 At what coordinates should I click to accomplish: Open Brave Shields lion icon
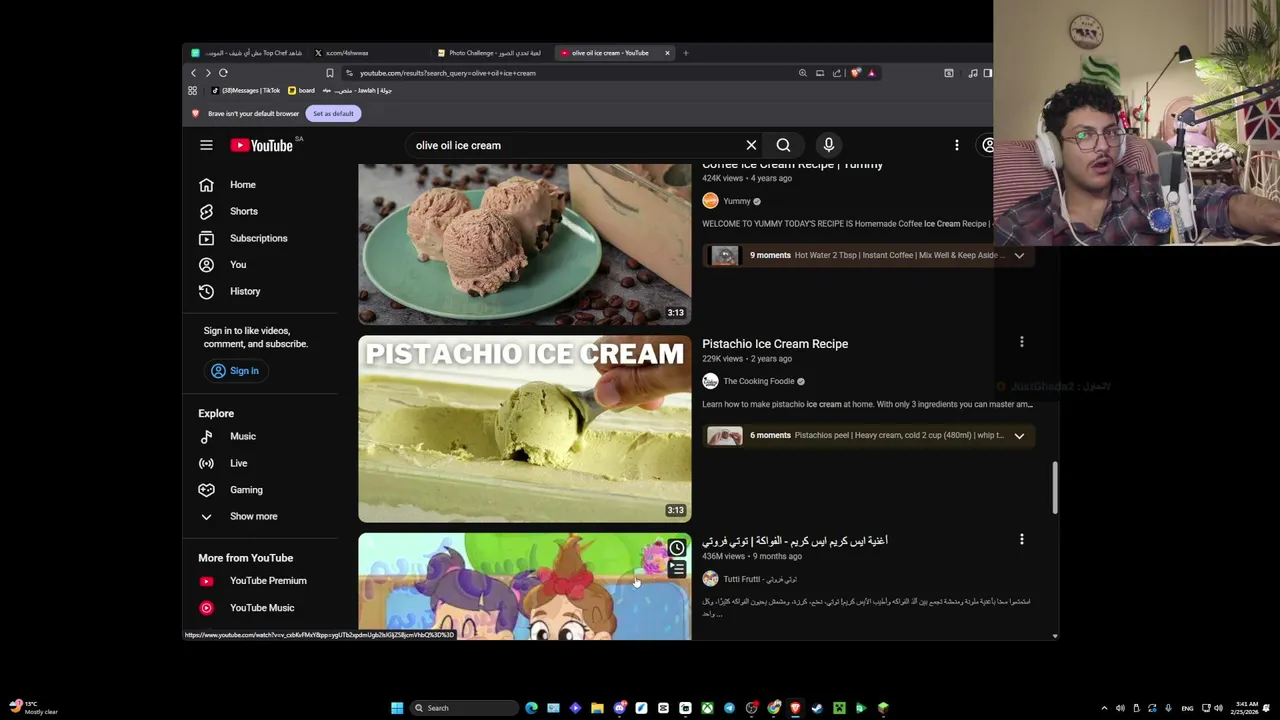tap(855, 73)
